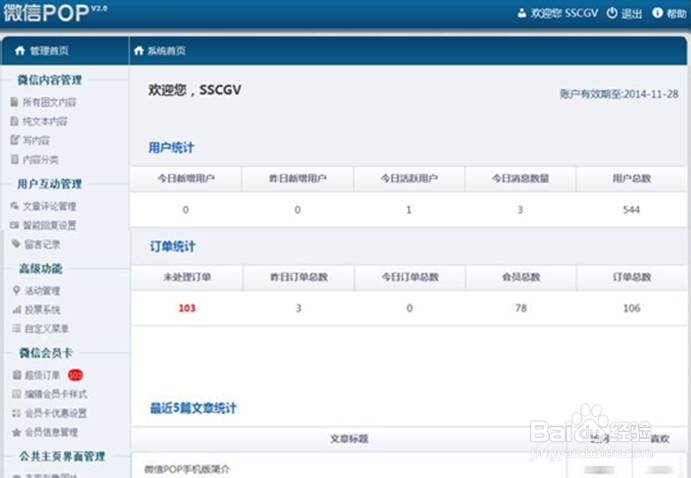This screenshot has height=478, width=691.
Task: Select the 用户互动管理 section heading
Action: (49, 184)
